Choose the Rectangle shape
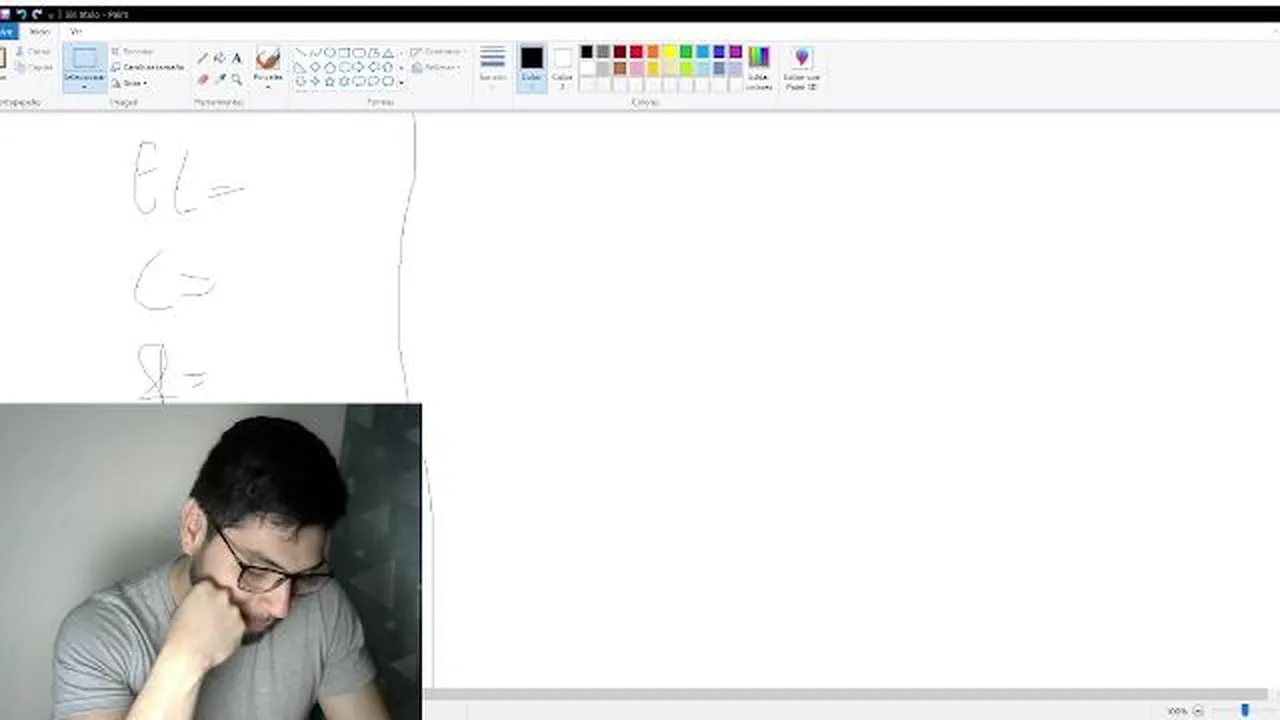This screenshot has width=1280, height=720. [x=344, y=53]
